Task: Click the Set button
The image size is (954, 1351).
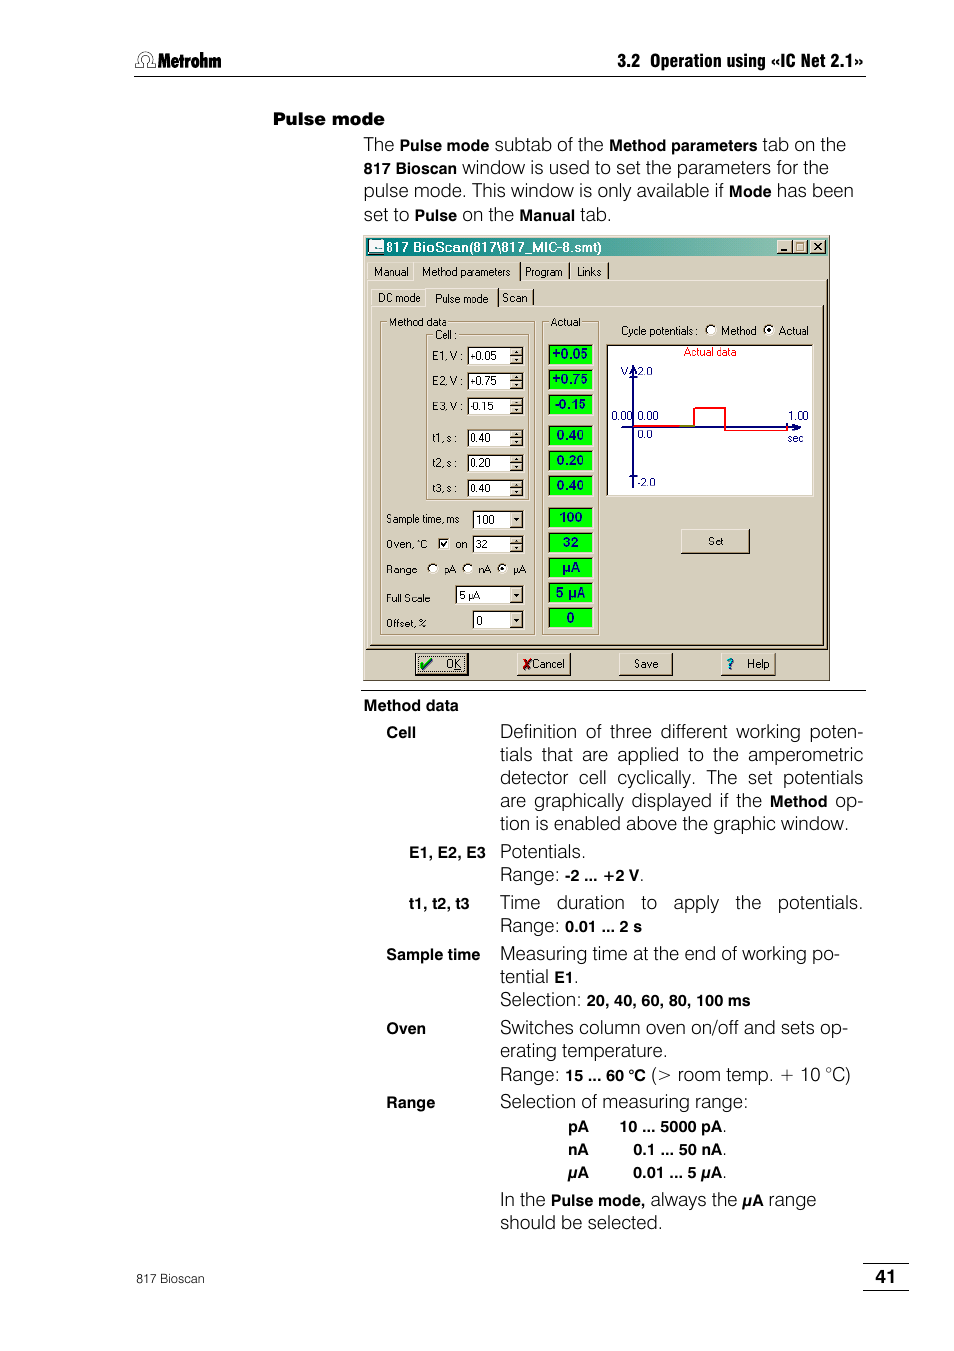Action: pyautogui.click(x=715, y=541)
